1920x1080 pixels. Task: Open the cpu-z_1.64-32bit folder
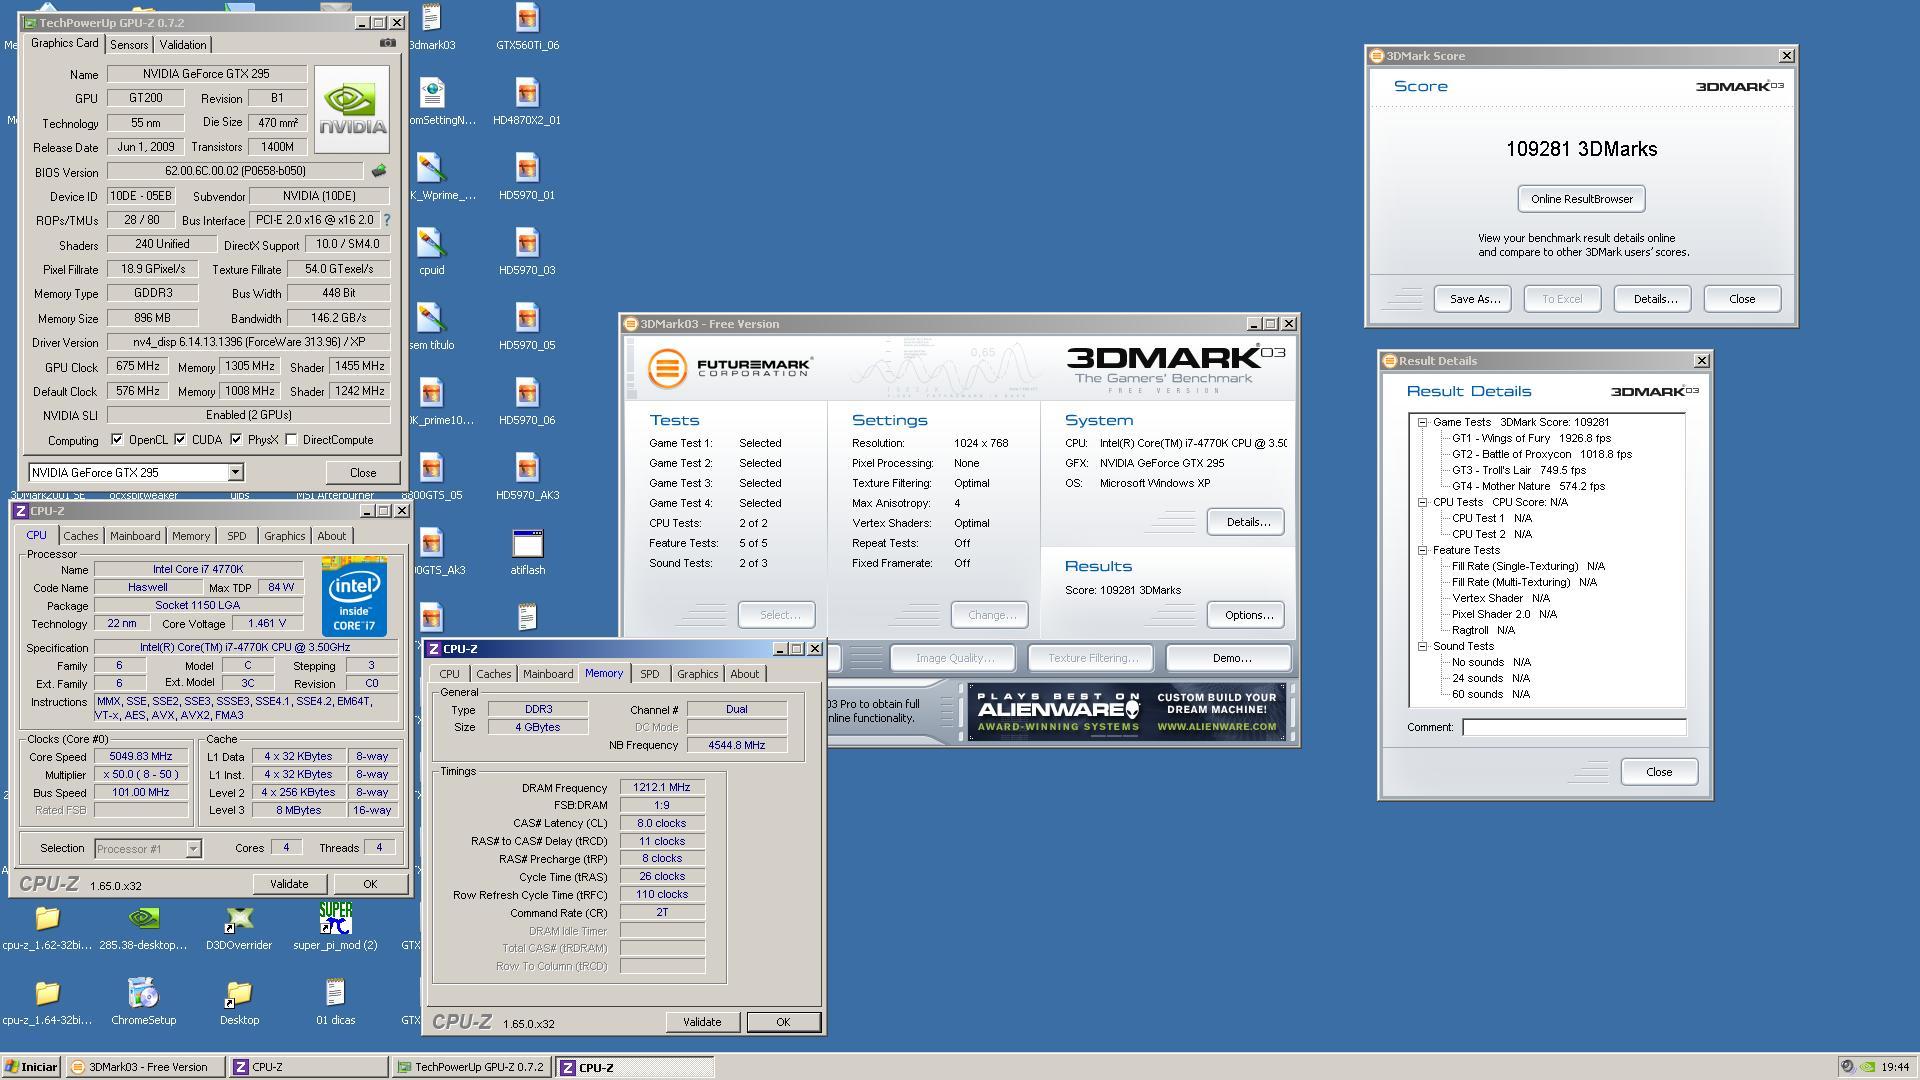(x=47, y=1002)
